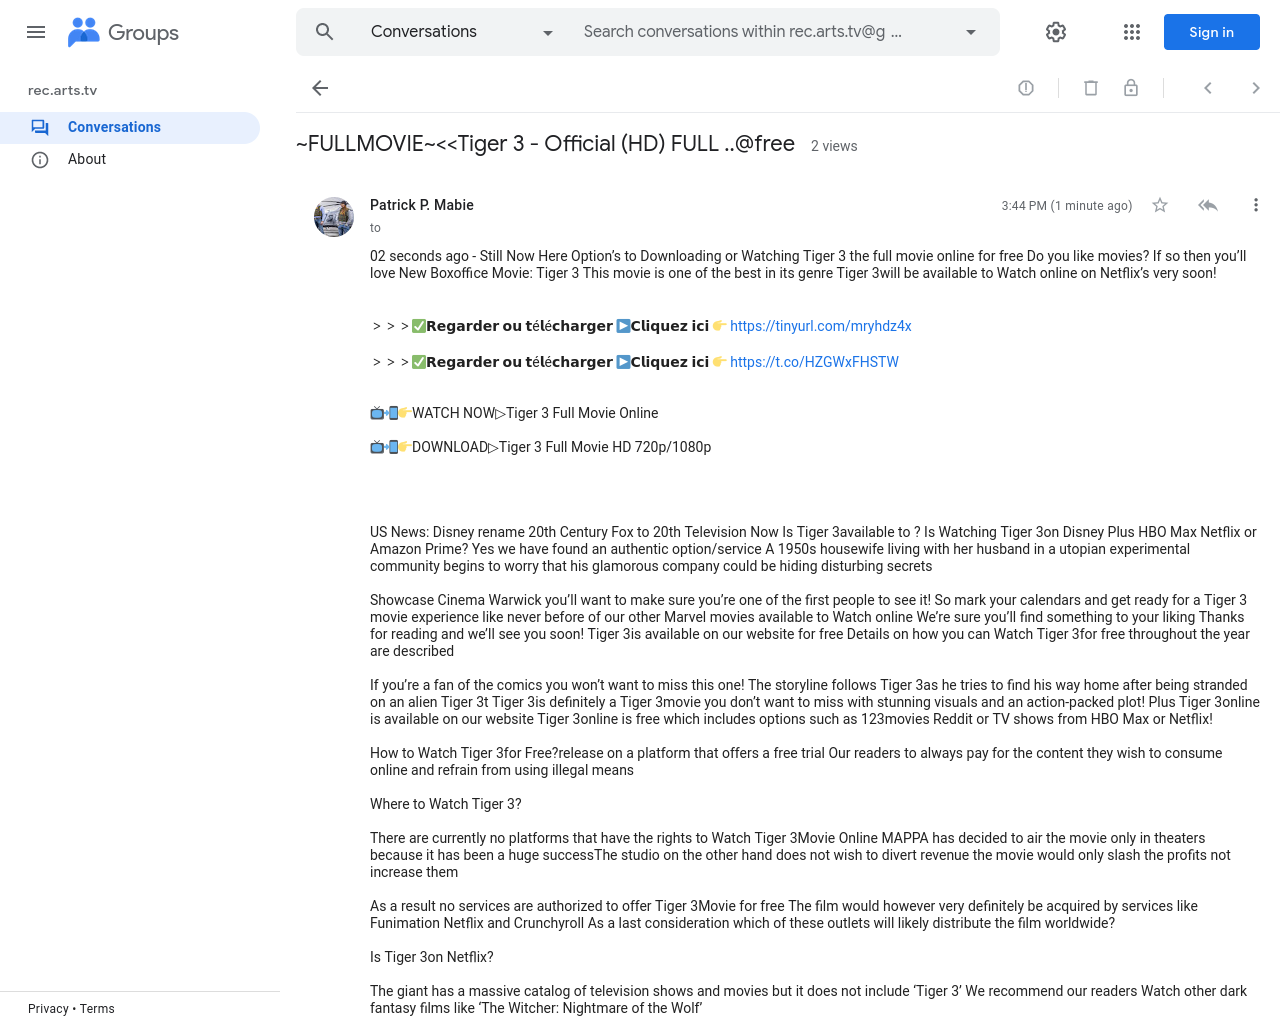Click the search conversations input field
1280x1024 pixels.
tap(743, 32)
